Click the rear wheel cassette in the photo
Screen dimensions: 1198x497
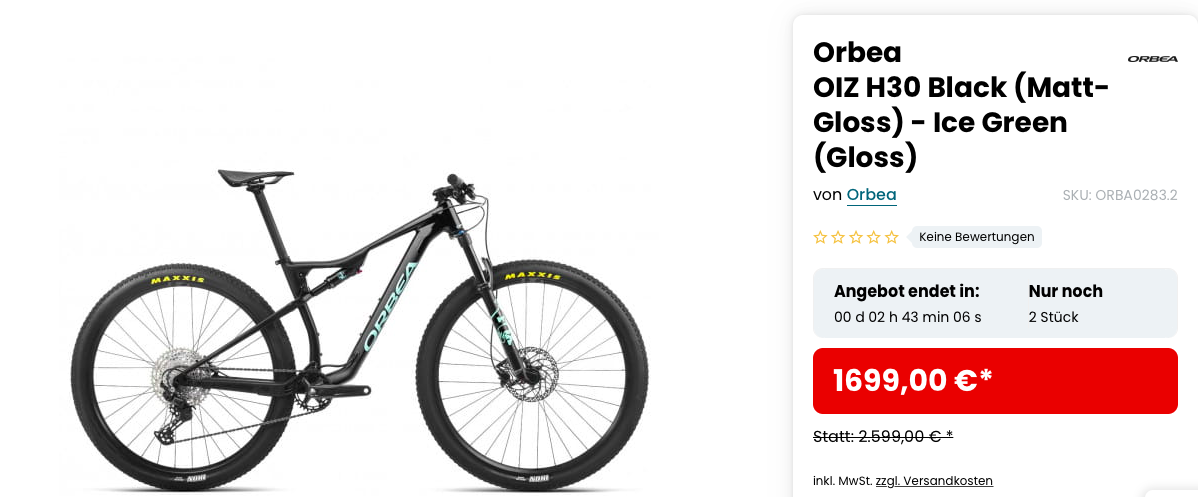coord(173,373)
